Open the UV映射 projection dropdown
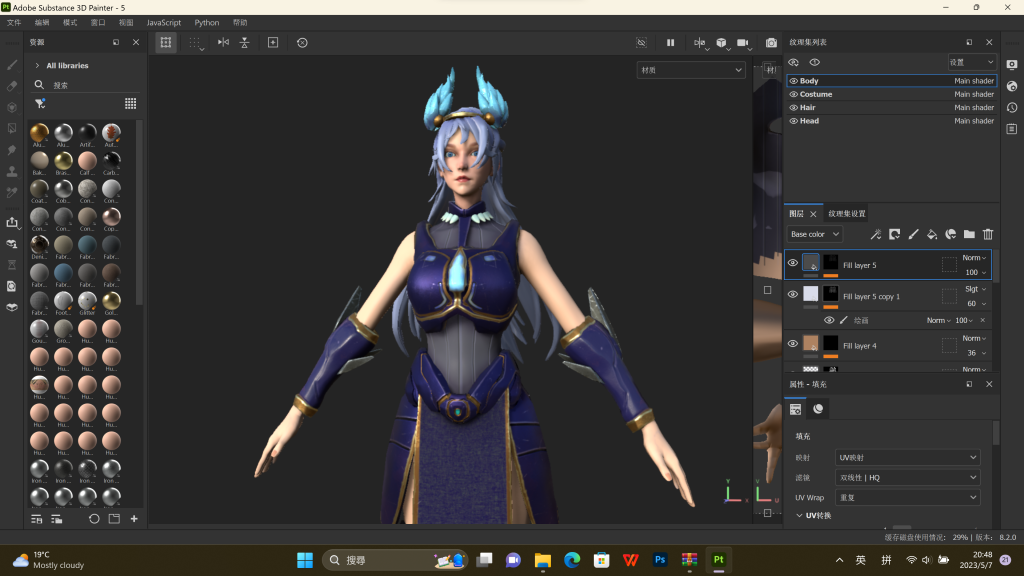This screenshot has width=1024, height=576. point(908,457)
